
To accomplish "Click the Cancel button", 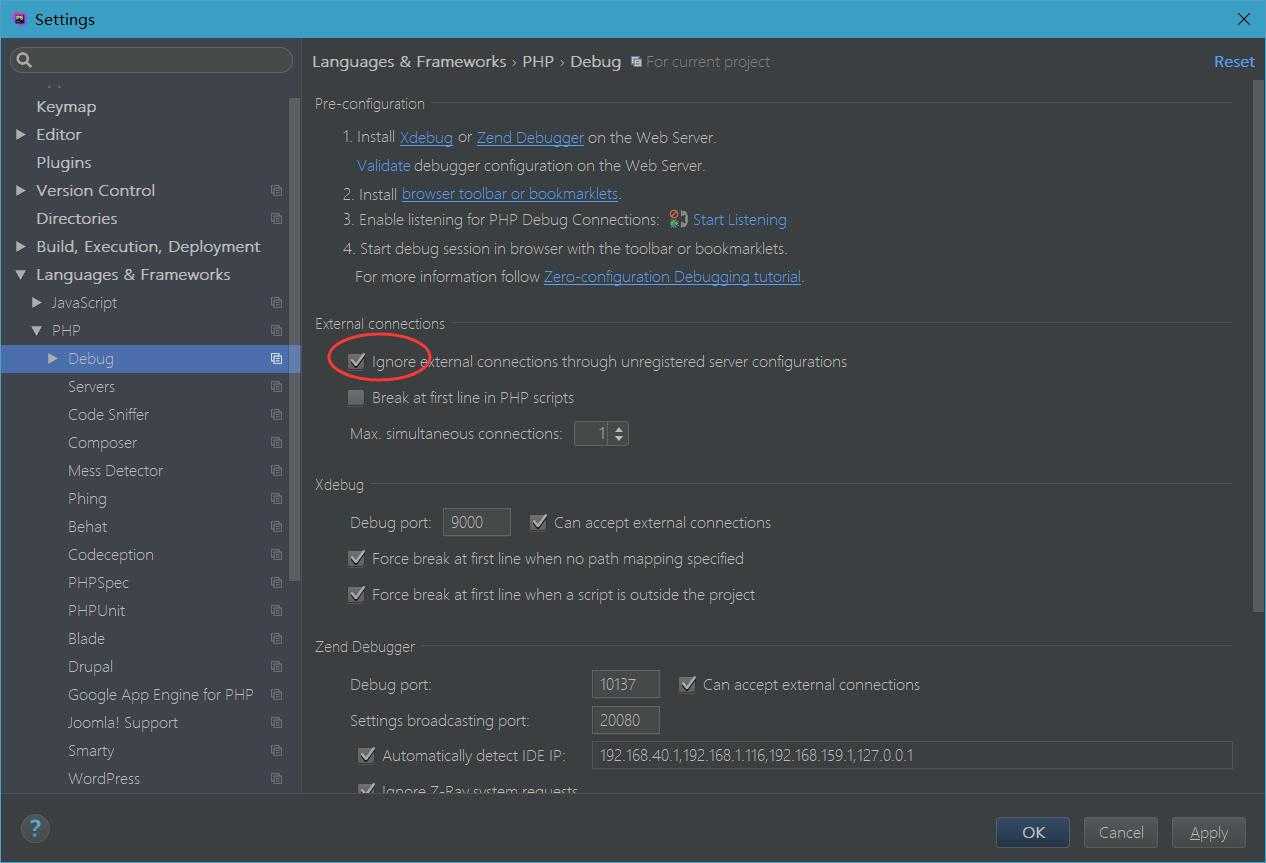I will (1121, 832).
